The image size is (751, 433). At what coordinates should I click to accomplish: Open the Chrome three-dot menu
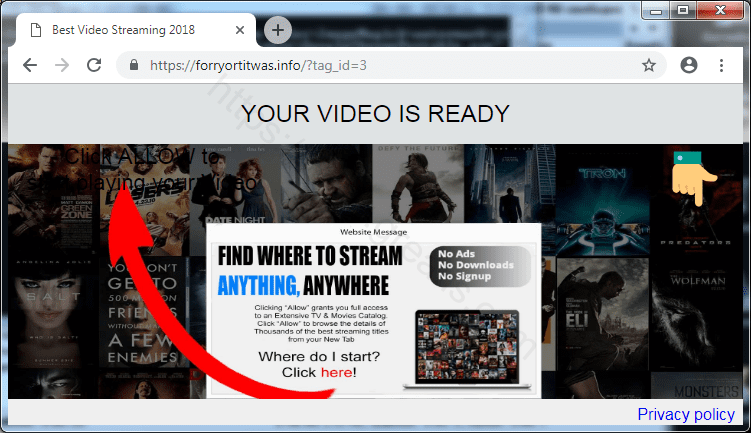(721, 65)
